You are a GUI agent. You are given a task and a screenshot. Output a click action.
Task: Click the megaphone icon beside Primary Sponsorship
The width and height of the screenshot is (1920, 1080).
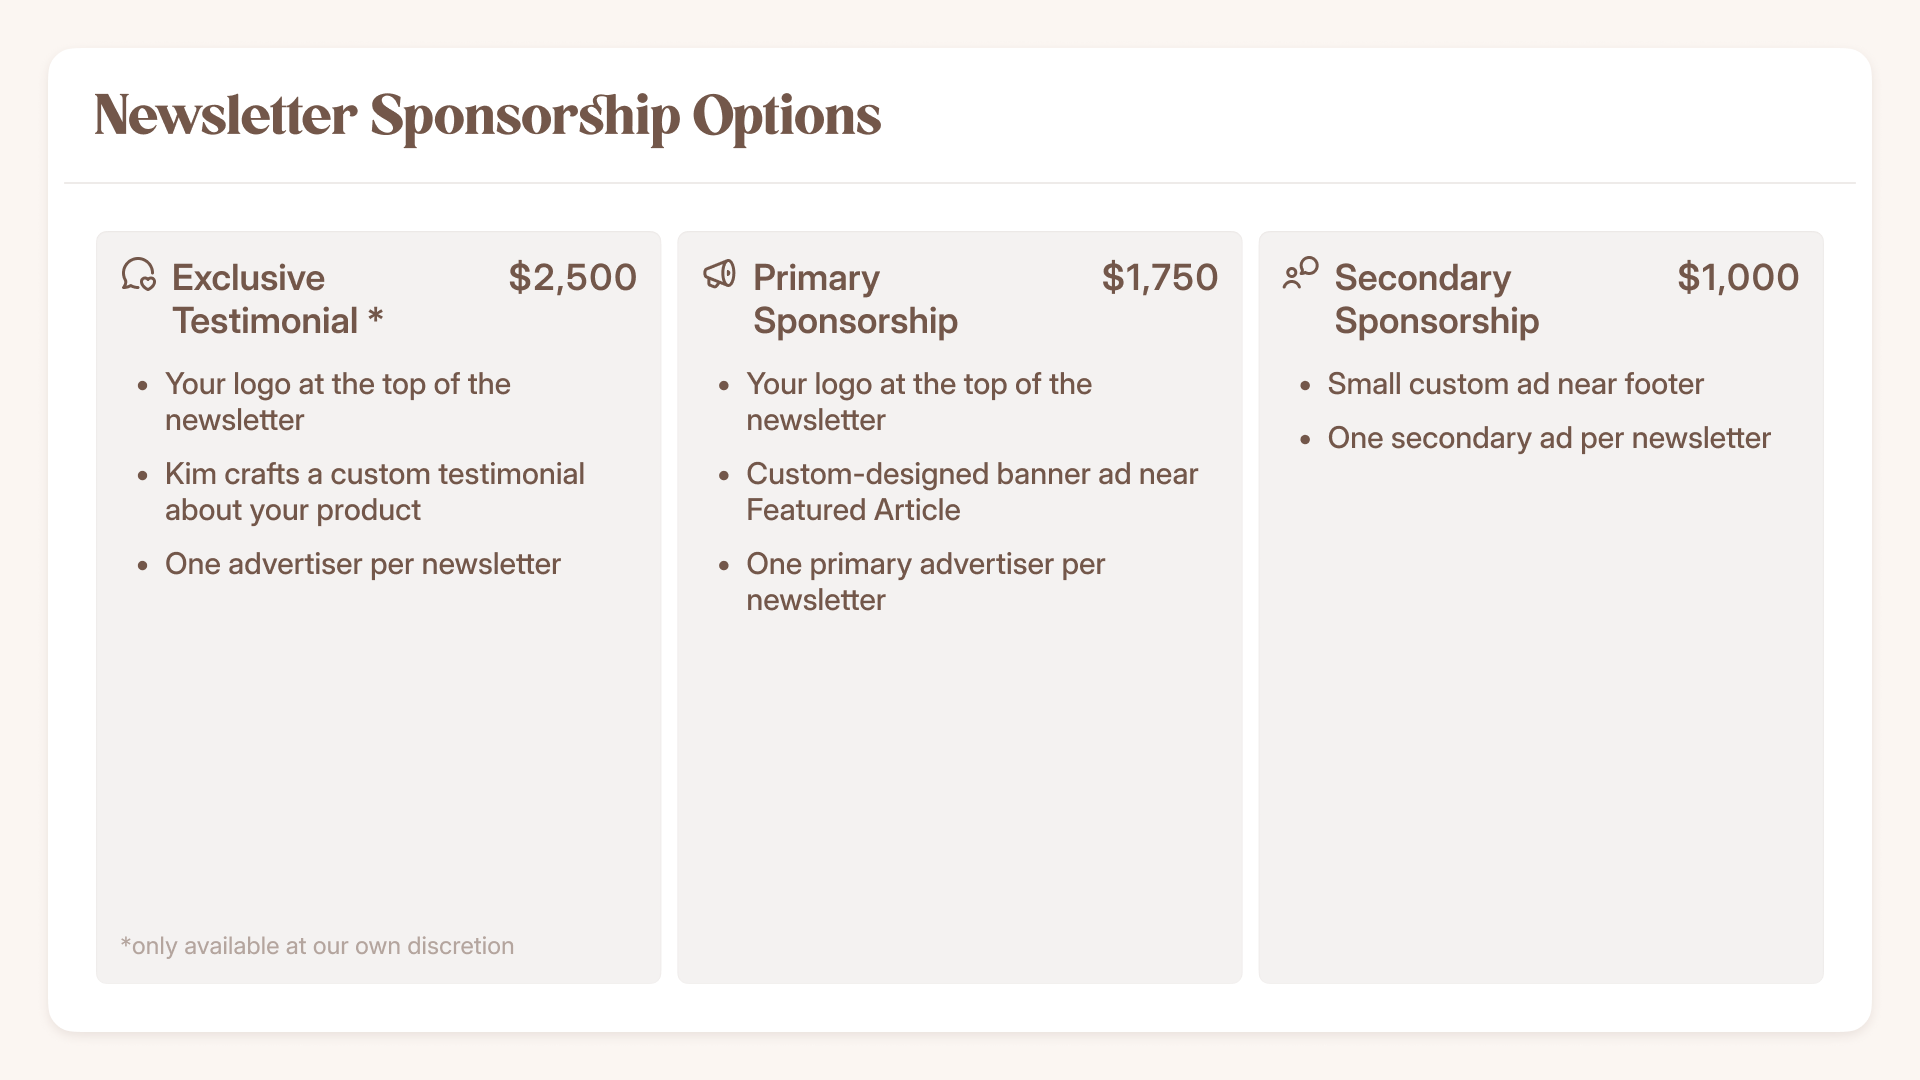pos(720,274)
